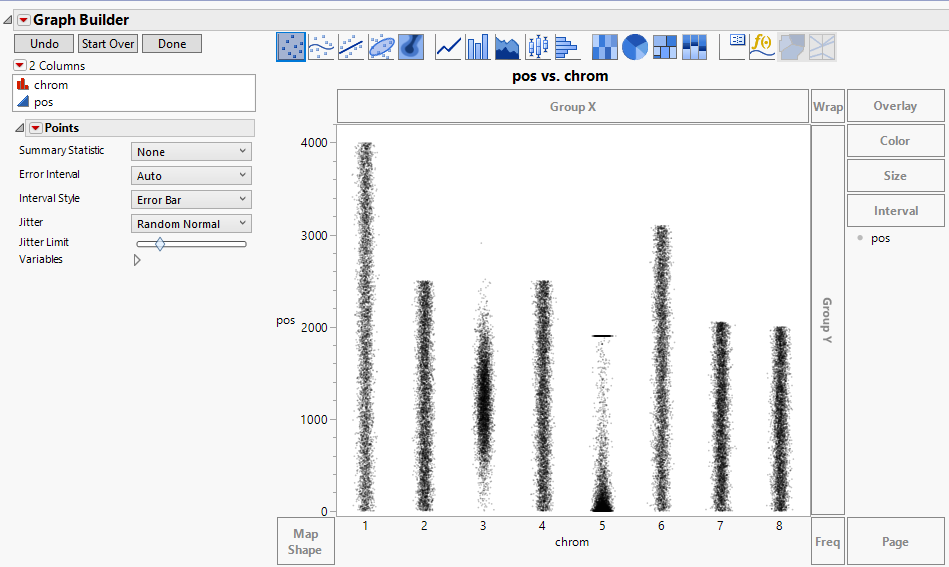Switch to the Pie chart element
Image resolution: width=949 pixels, height=567 pixels.
[635, 46]
